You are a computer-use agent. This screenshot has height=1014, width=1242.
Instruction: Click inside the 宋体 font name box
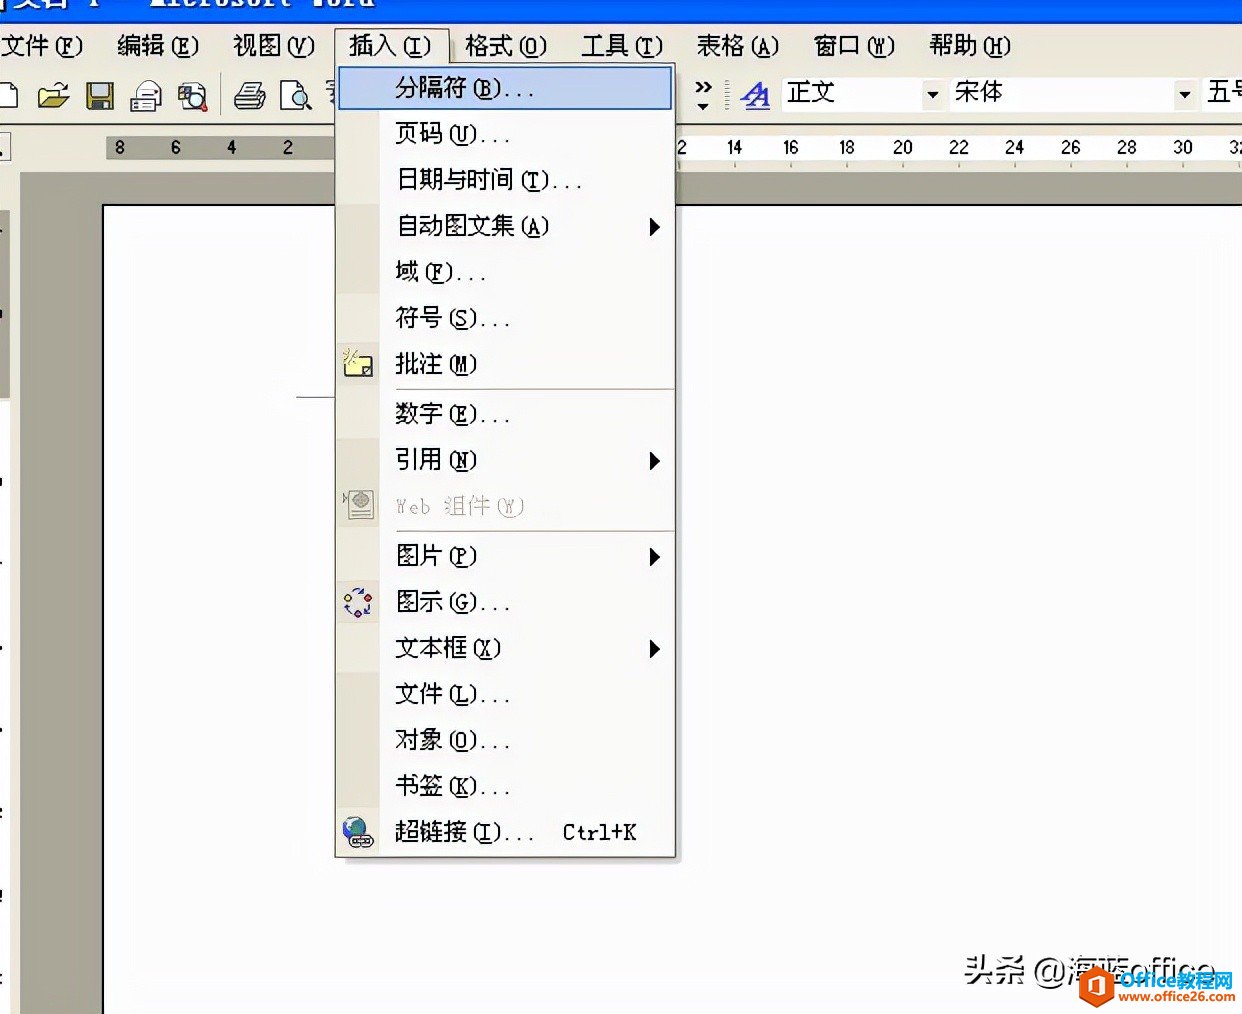(1061, 94)
